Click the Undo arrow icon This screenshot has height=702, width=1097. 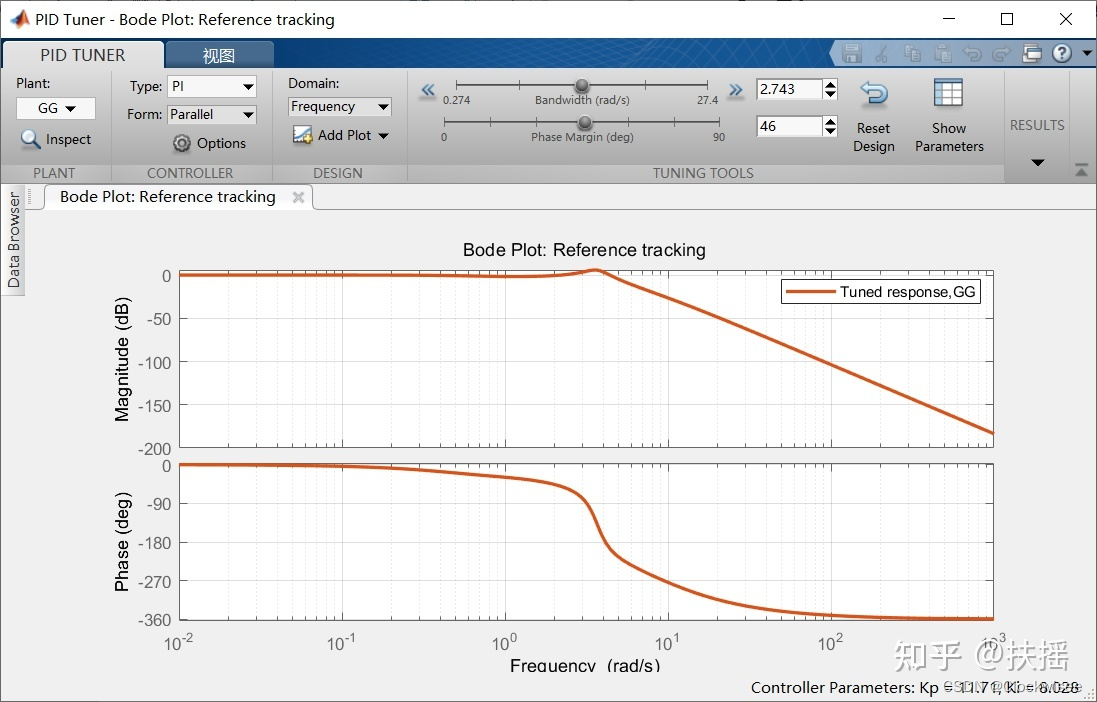coord(972,53)
